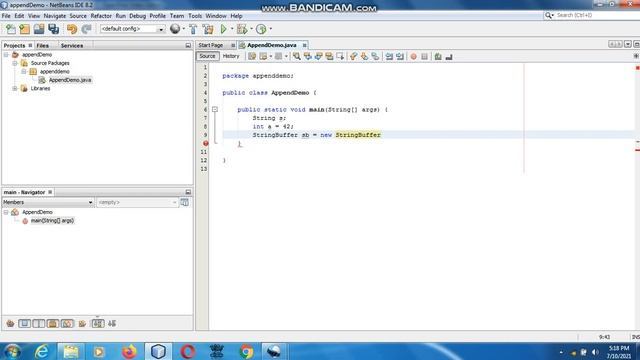The height and width of the screenshot is (360, 640).
Task: Click the Shift Line Right icon
Action: coord(400,56)
